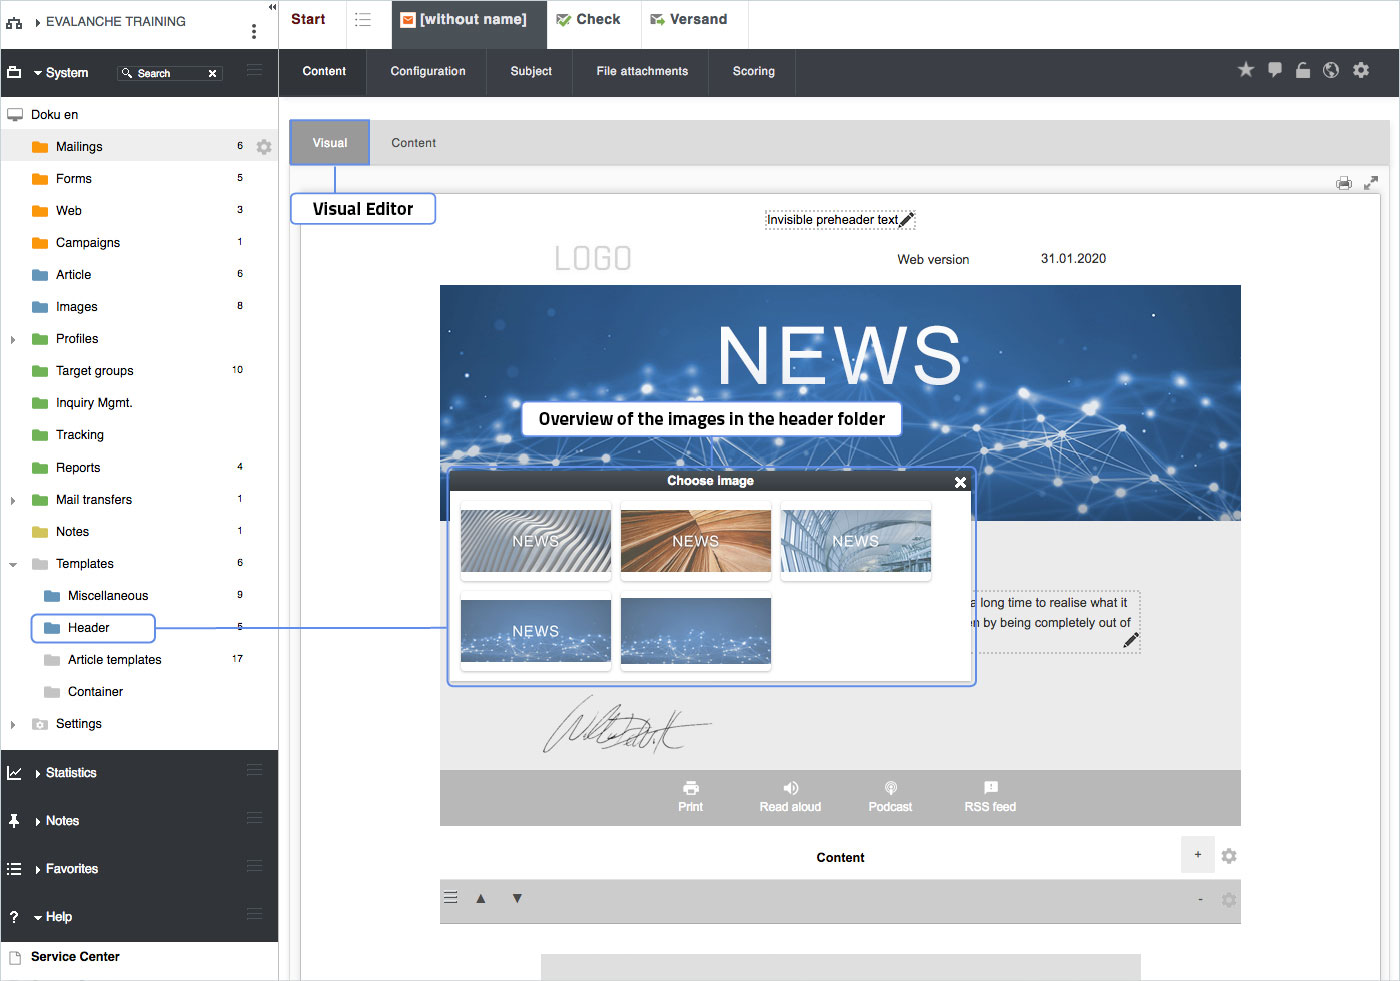The height and width of the screenshot is (981, 1400).
Task: Click the star favorite icon in toolbar
Action: 1245,70
